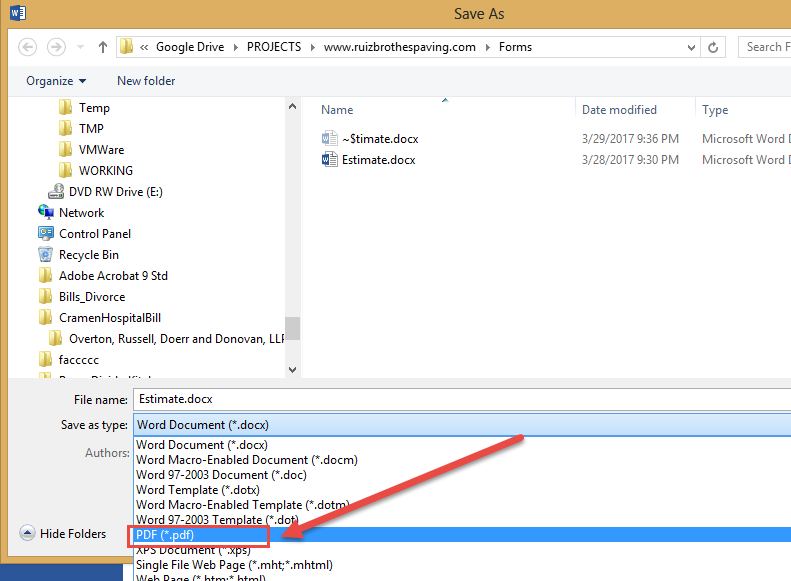Select the ~$timate.docx file
Screen dimensions: 791x581
click(x=380, y=139)
